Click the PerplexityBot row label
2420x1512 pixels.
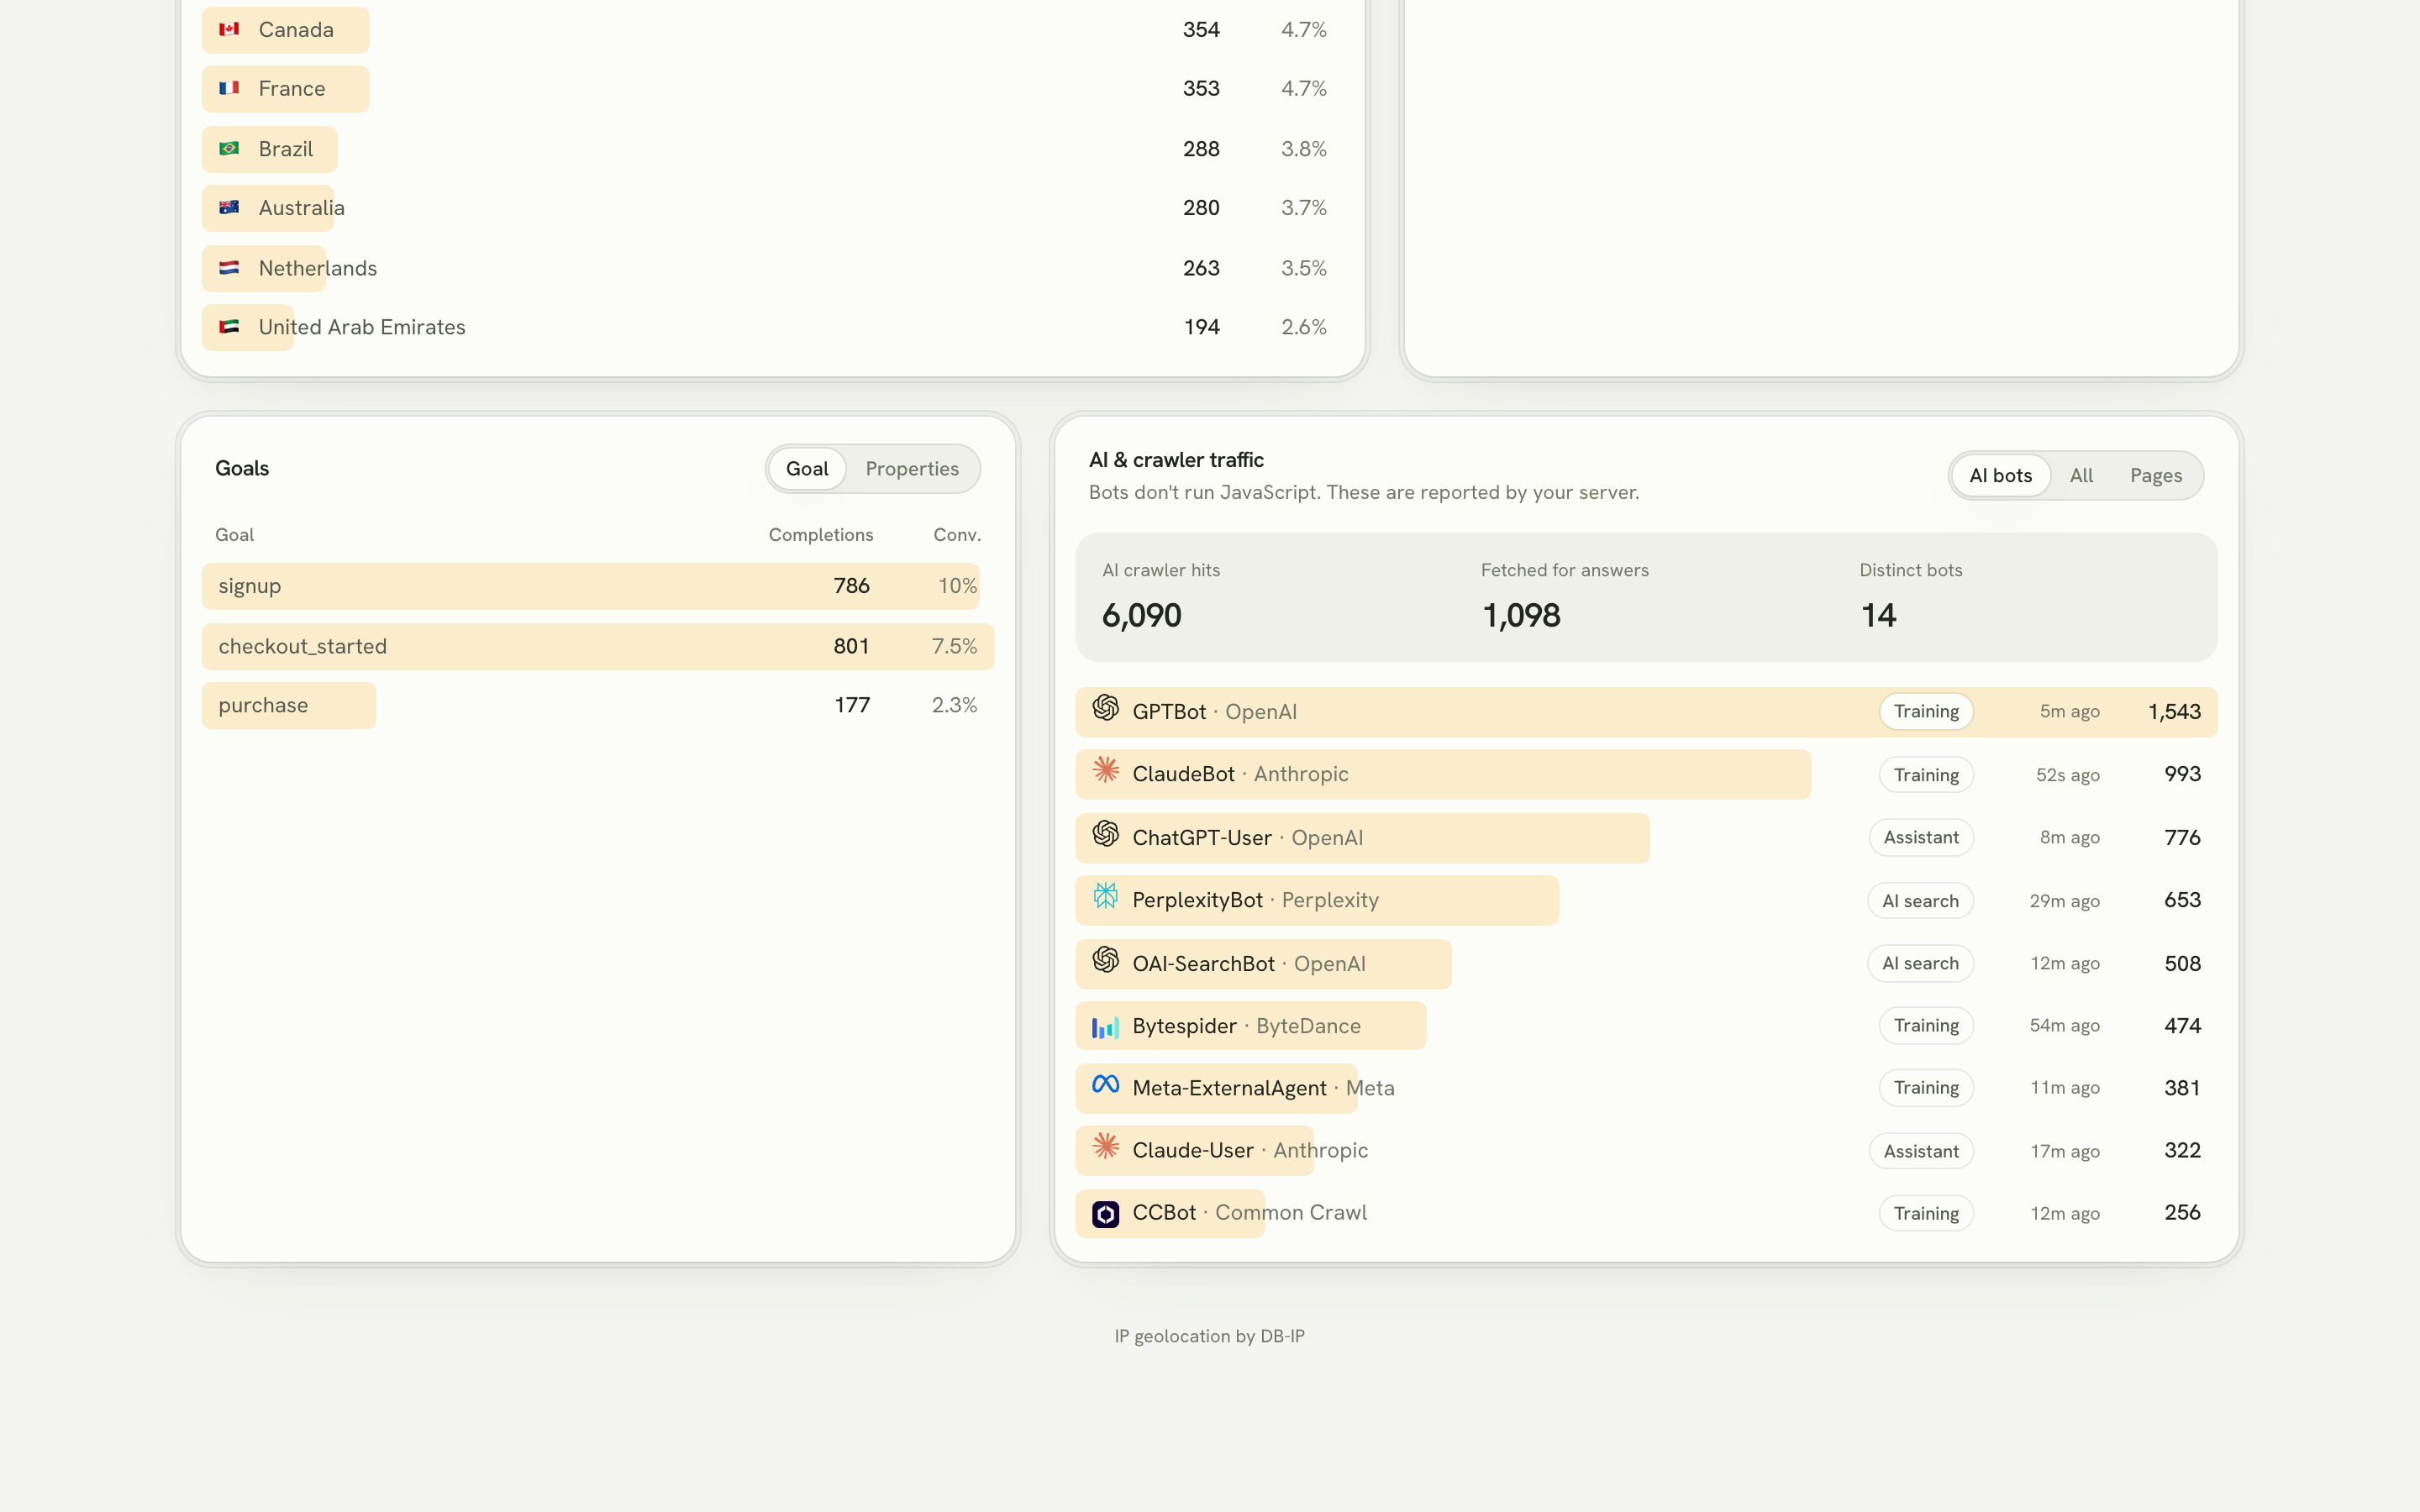[x=1255, y=900]
